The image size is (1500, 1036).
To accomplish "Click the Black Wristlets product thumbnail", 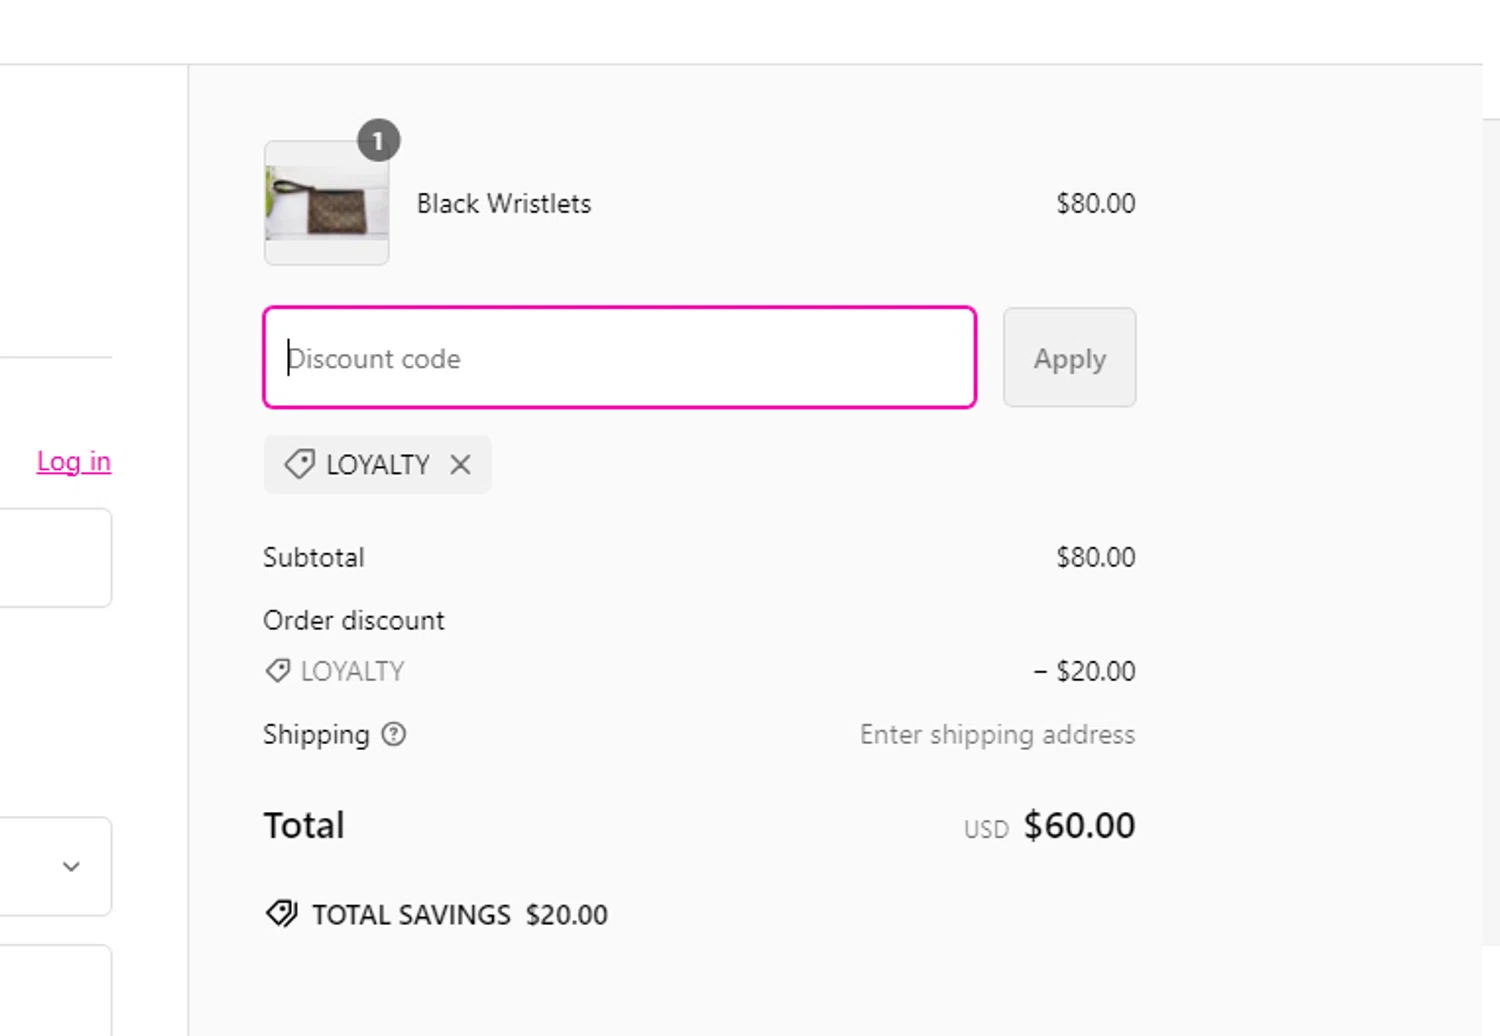I will (326, 204).
